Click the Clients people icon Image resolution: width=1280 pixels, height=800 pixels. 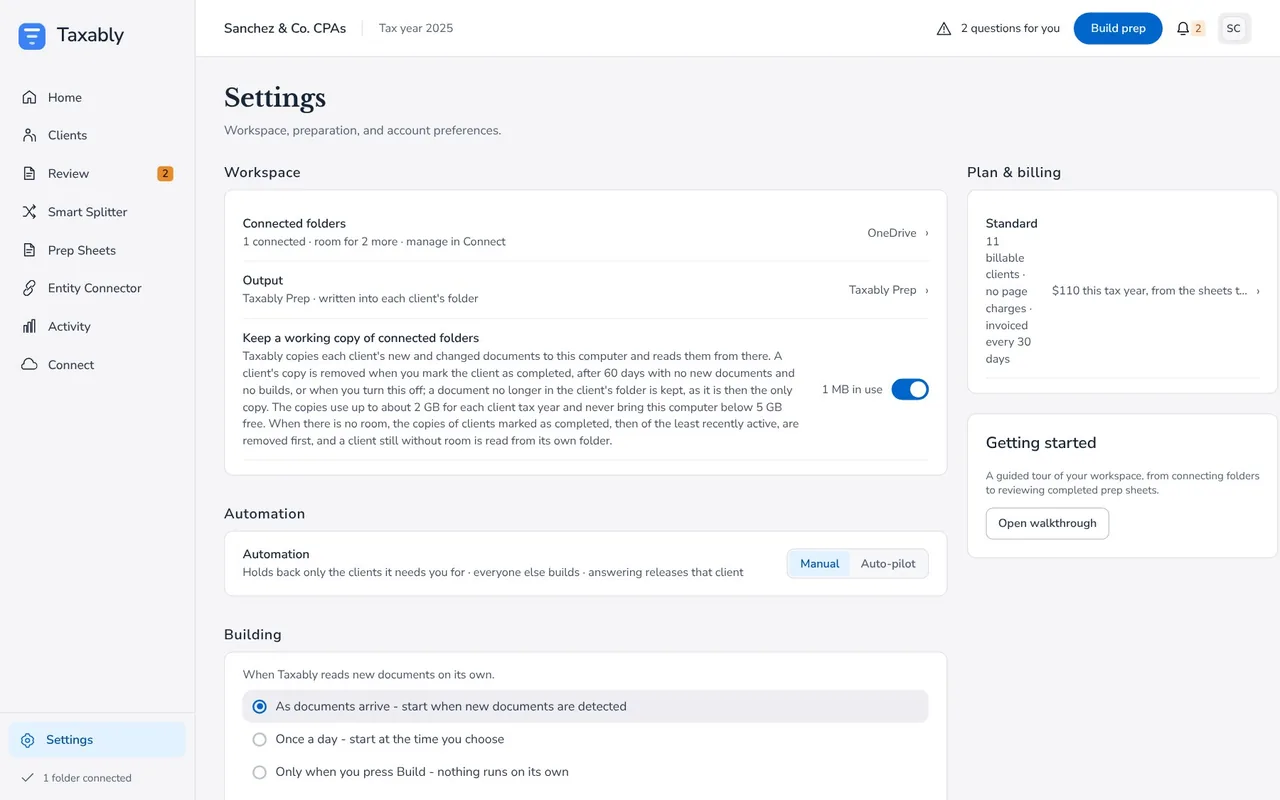[29, 135]
